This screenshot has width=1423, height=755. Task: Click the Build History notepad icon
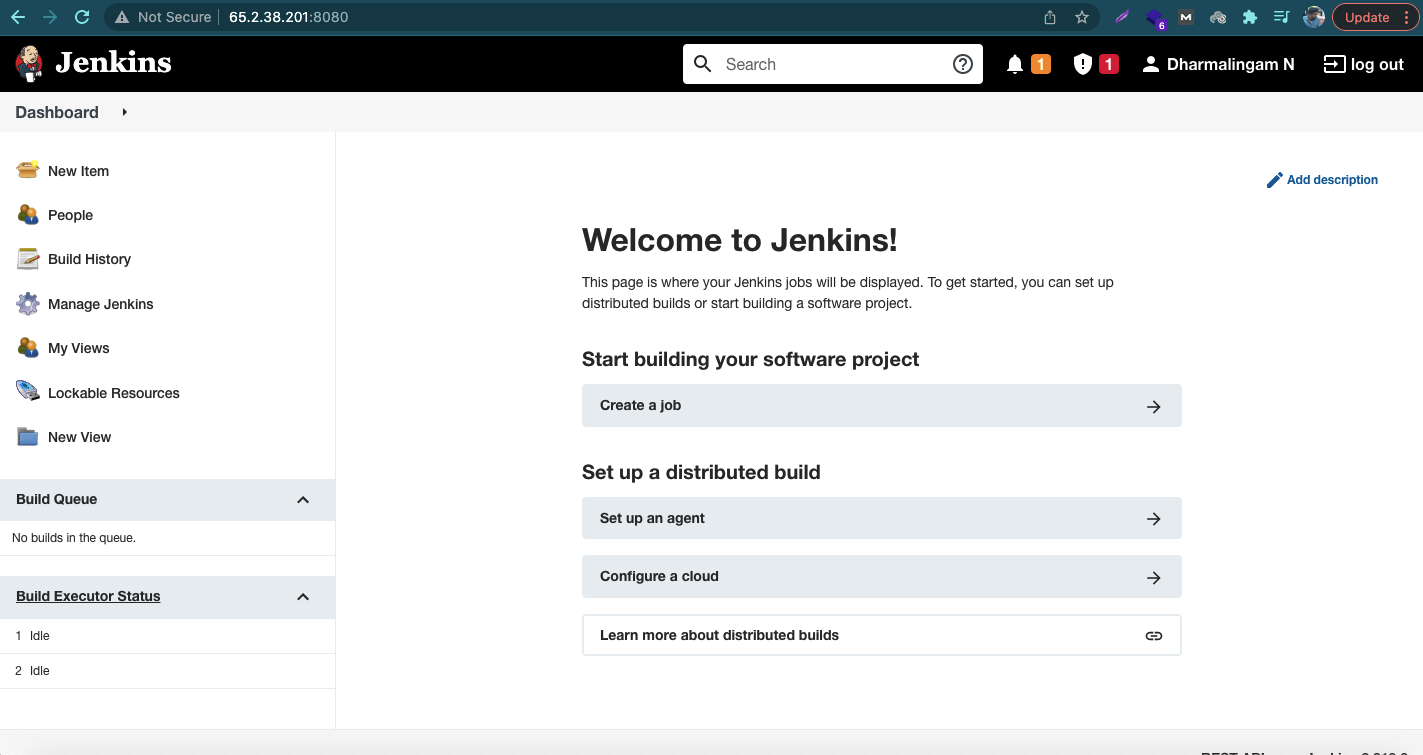click(x=28, y=258)
